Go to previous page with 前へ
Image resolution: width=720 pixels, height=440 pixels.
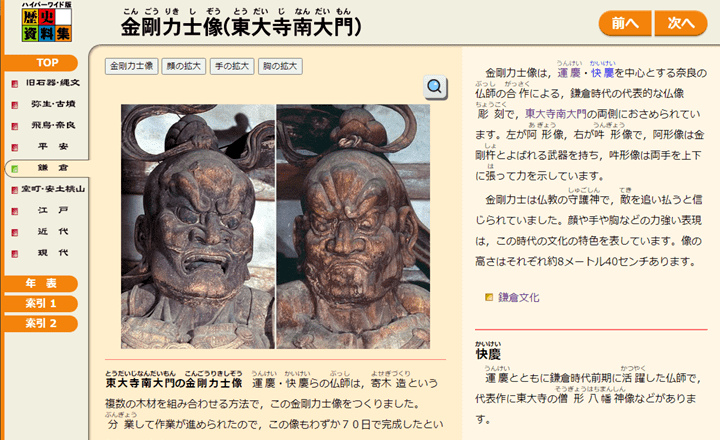(624, 23)
